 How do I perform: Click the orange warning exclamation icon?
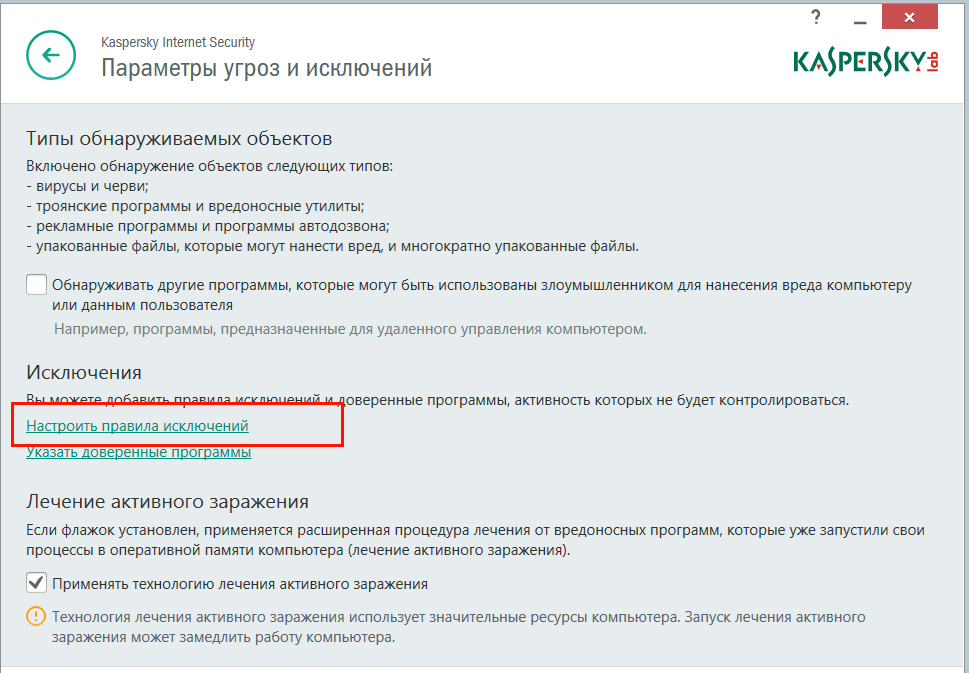36,616
